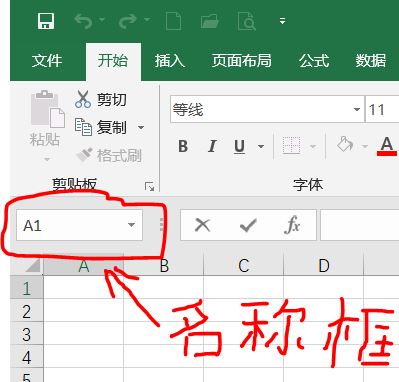Open the Redo history dropdown arrow

coord(146,20)
